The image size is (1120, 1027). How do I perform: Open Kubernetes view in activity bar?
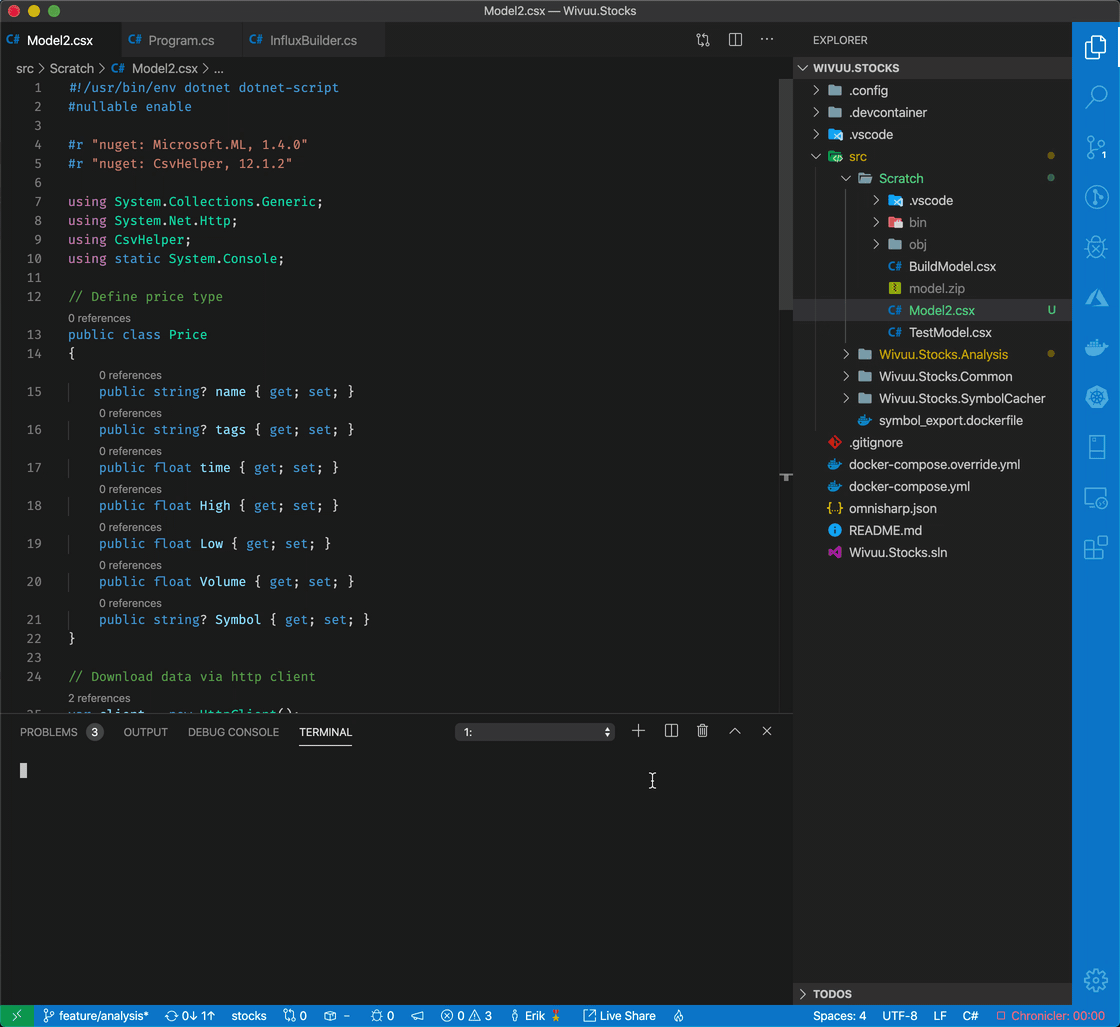click(x=1096, y=397)
